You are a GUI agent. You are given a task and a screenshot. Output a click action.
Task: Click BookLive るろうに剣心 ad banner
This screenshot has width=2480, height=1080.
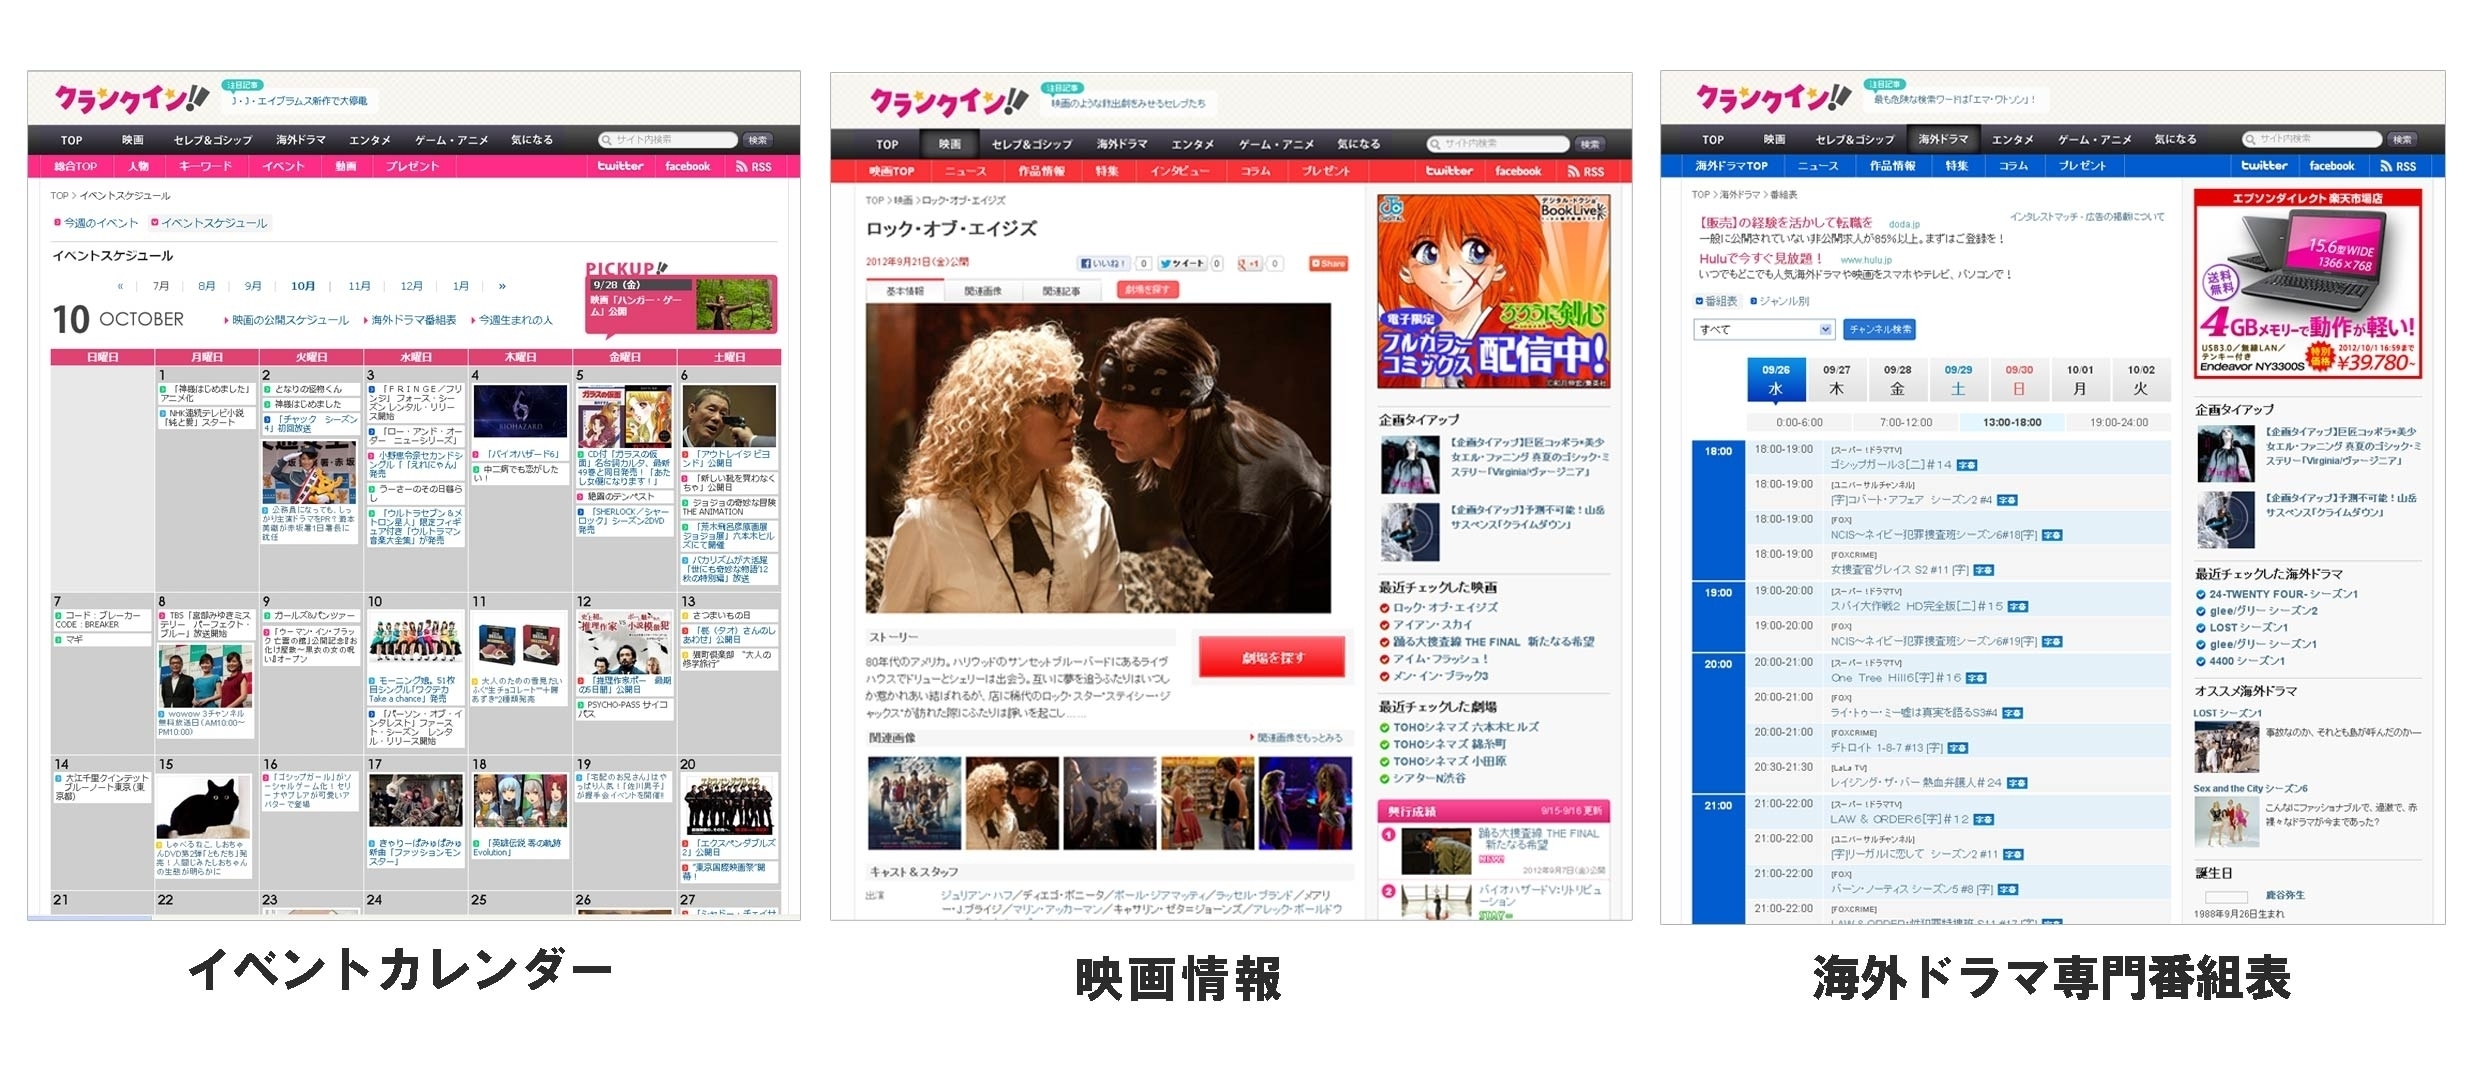click(1493, 291)
